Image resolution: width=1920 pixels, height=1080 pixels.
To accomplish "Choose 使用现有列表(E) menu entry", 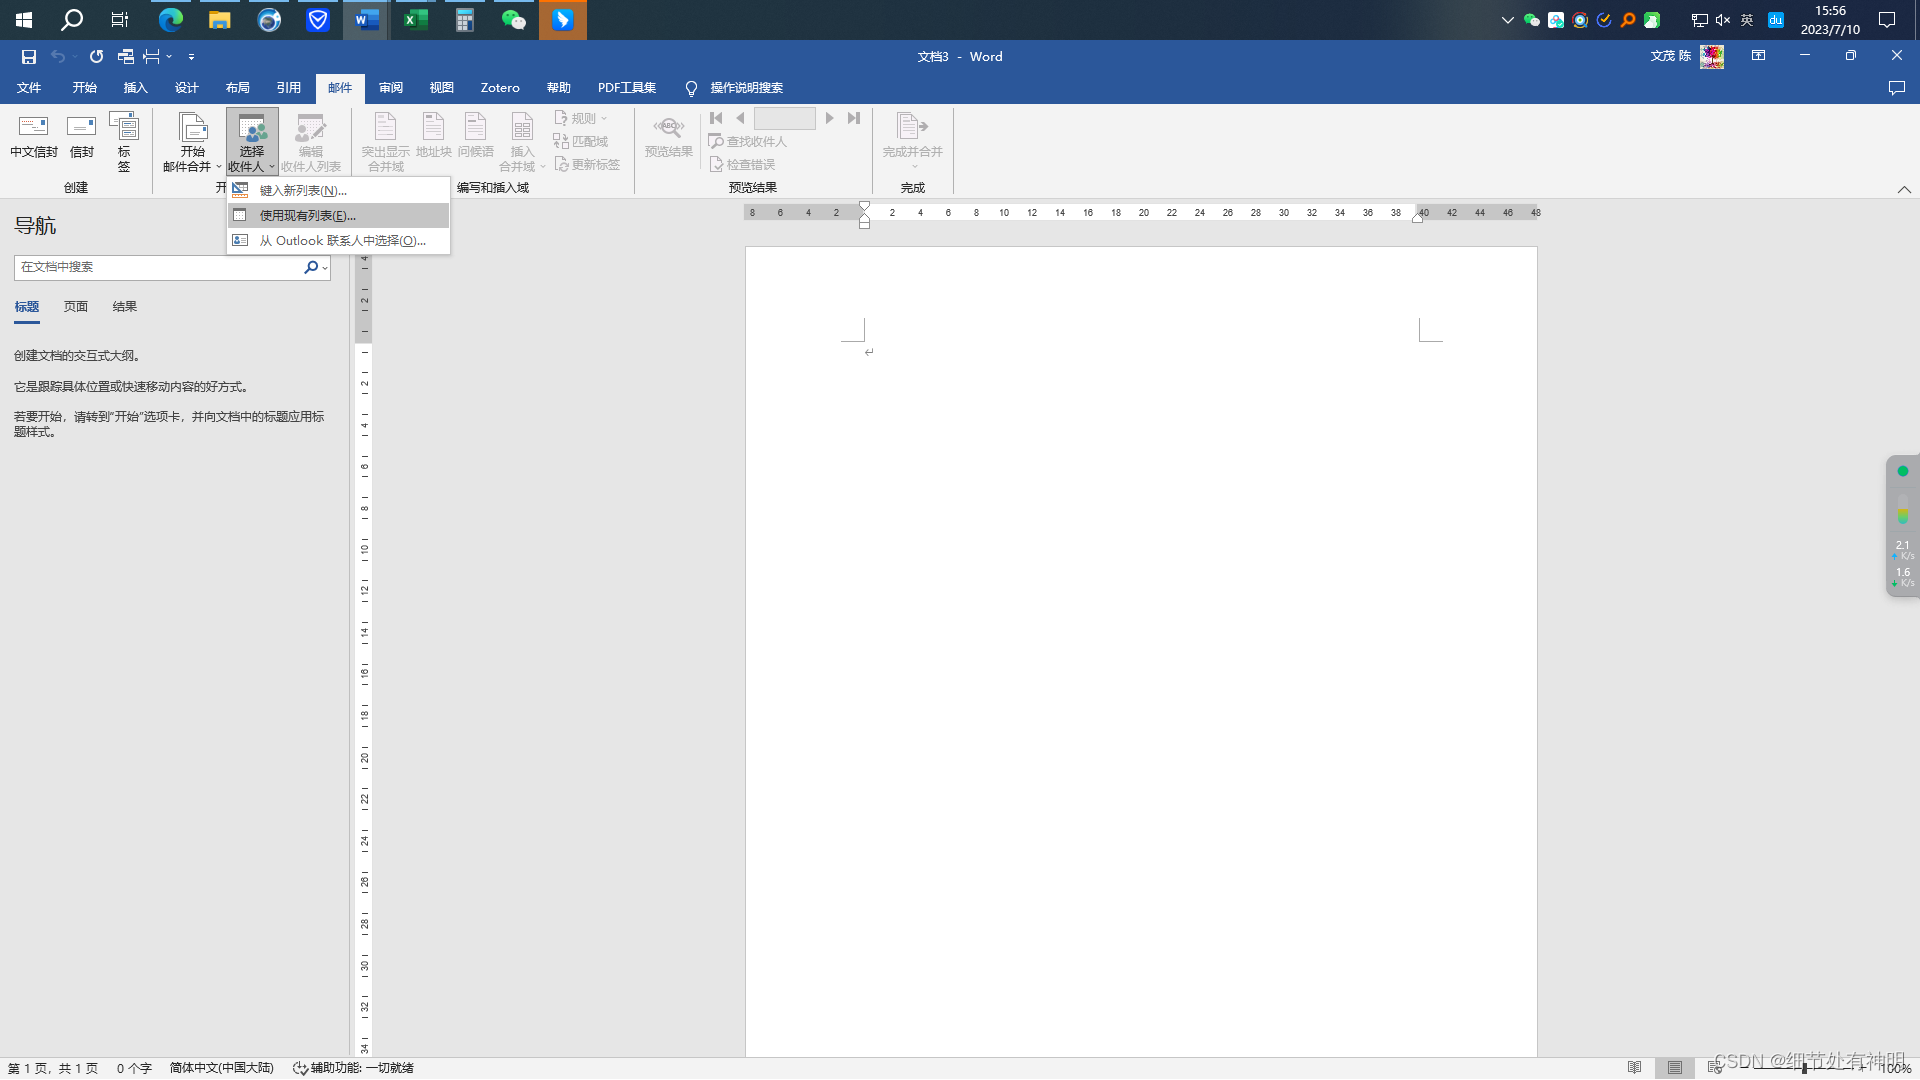I will click(307, 216).
